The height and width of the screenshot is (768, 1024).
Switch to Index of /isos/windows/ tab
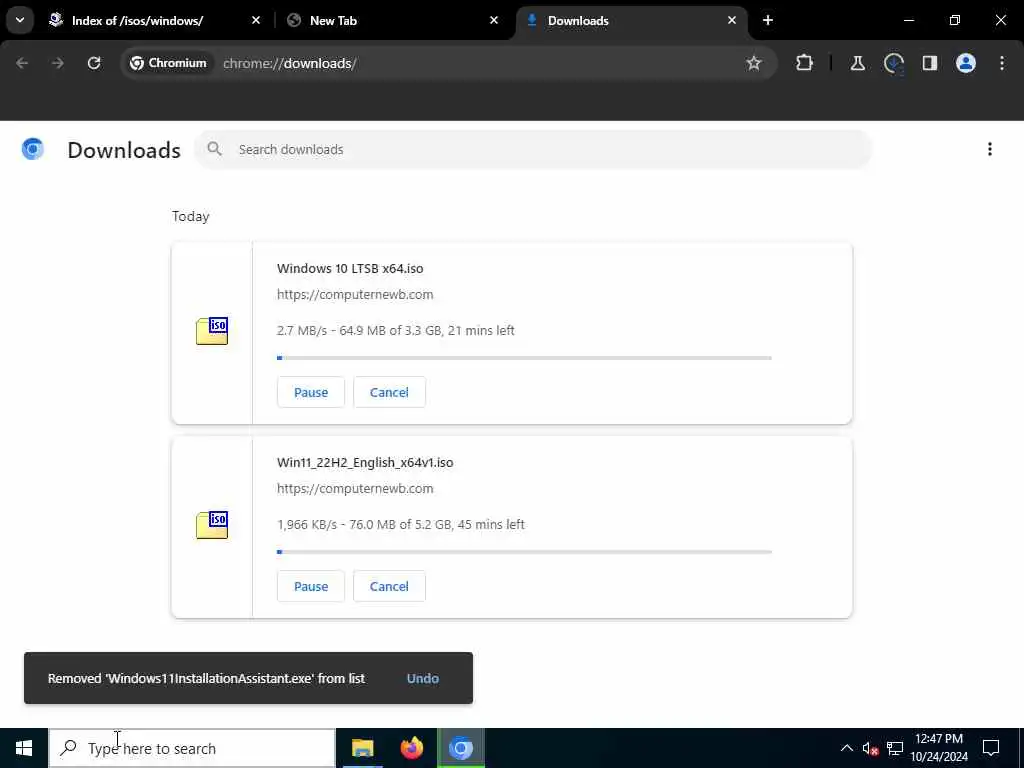(155, 20)
